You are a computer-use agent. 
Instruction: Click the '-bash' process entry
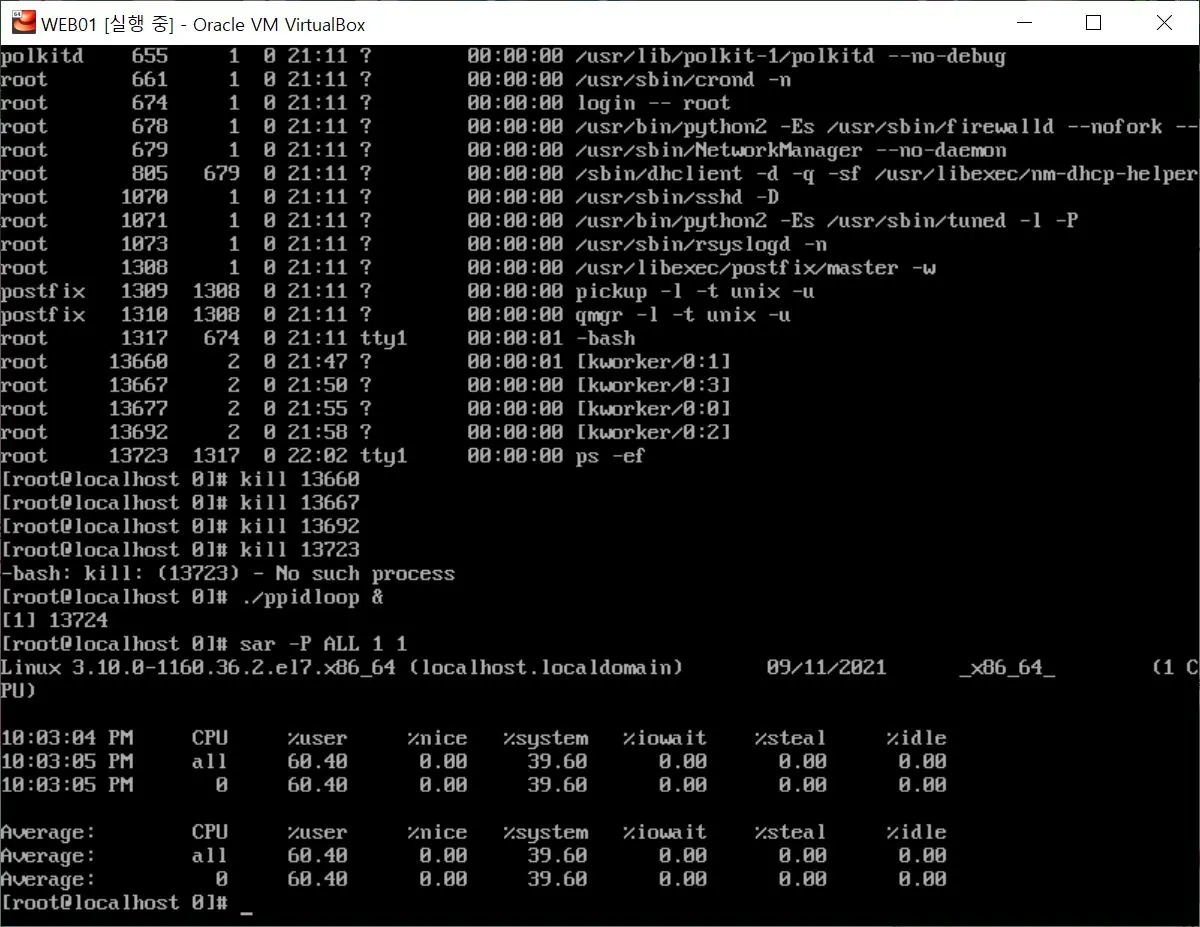click(x=605, y=338)
